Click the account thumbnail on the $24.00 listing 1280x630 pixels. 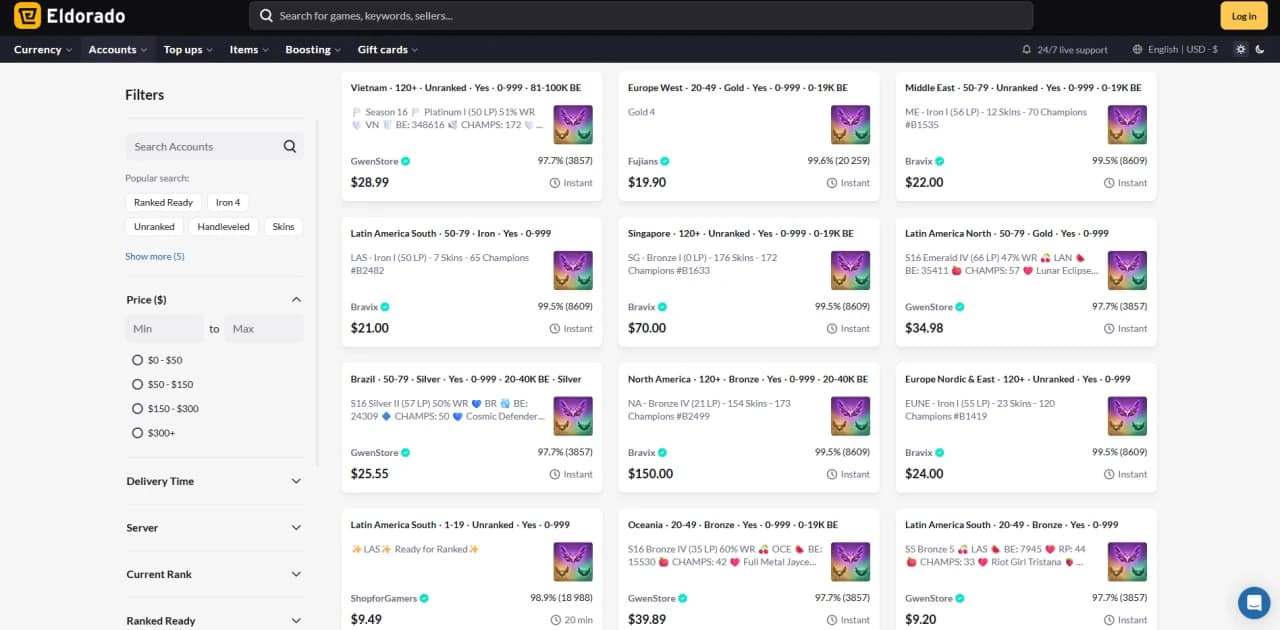pyautogui.click(x=1127, y=416)
